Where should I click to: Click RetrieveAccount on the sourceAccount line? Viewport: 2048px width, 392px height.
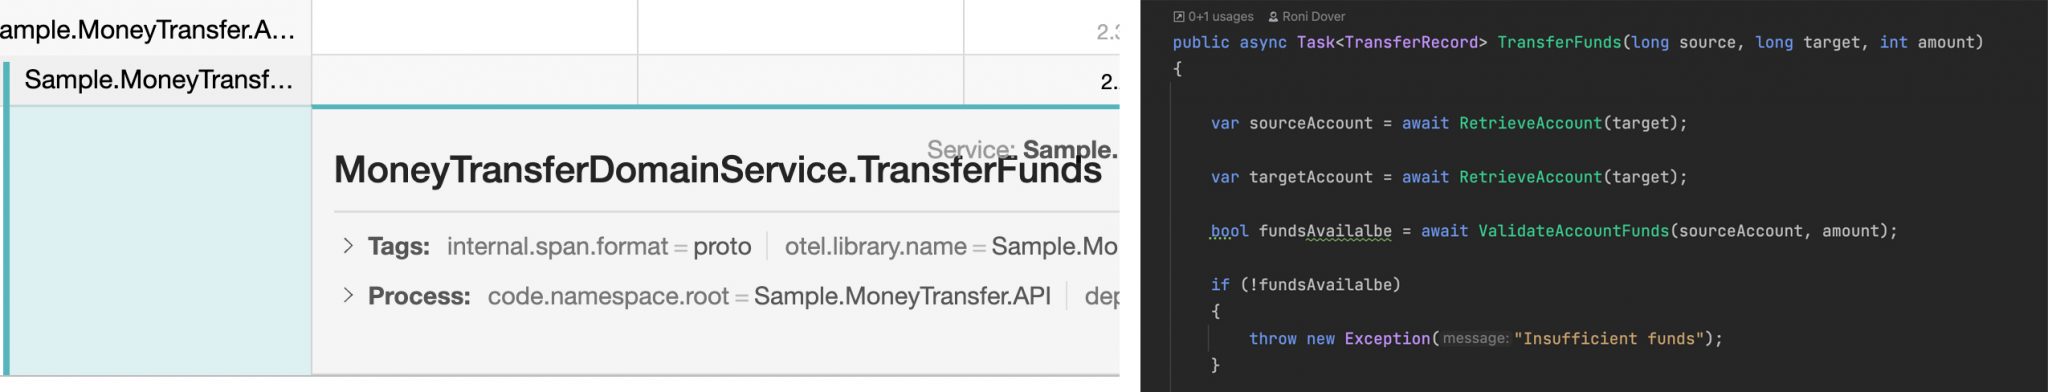(x=1530, y=123)
